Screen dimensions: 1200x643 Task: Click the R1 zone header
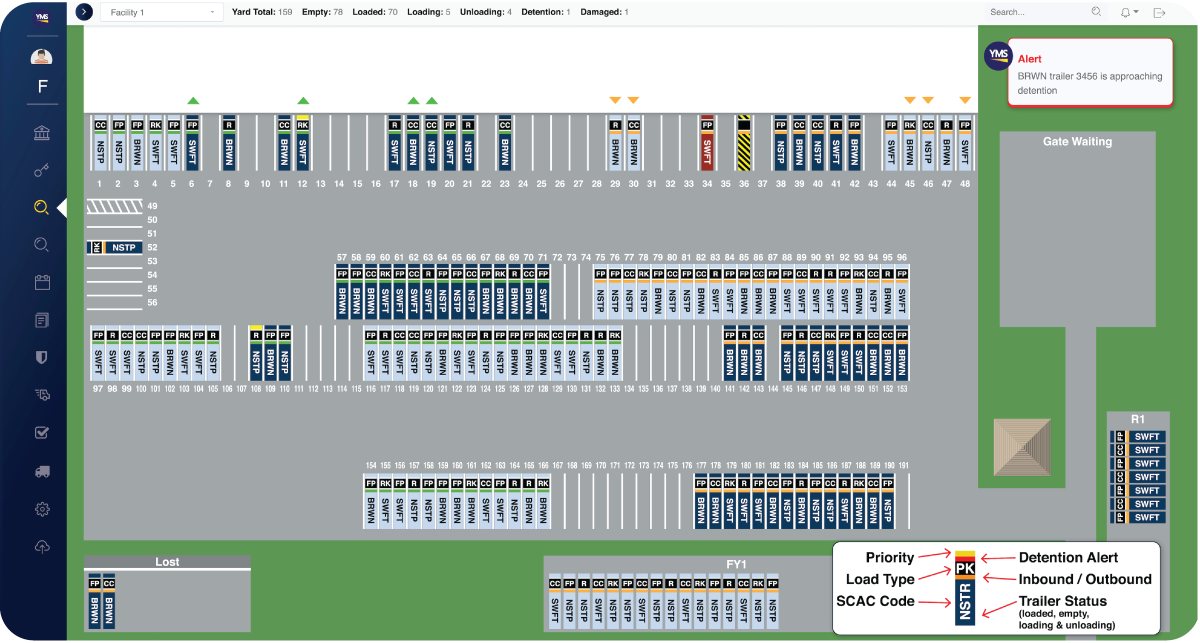(x=1137, y=420)
